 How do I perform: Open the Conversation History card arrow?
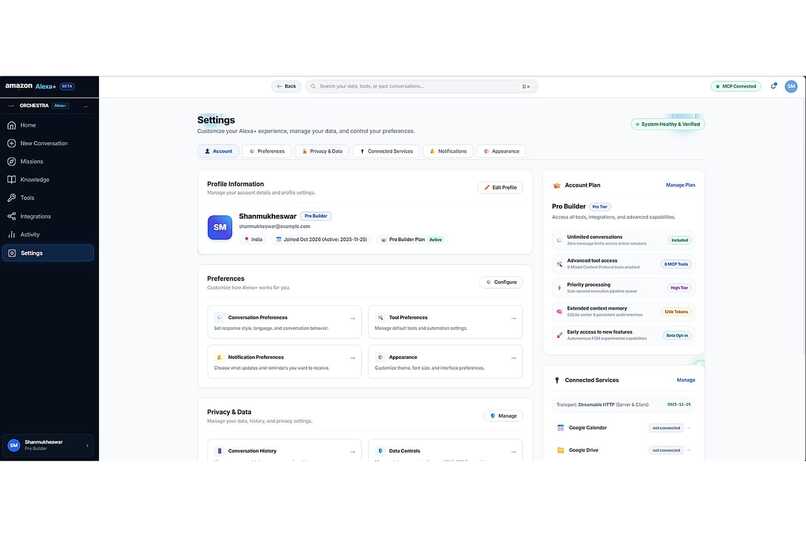pos(353,452)
